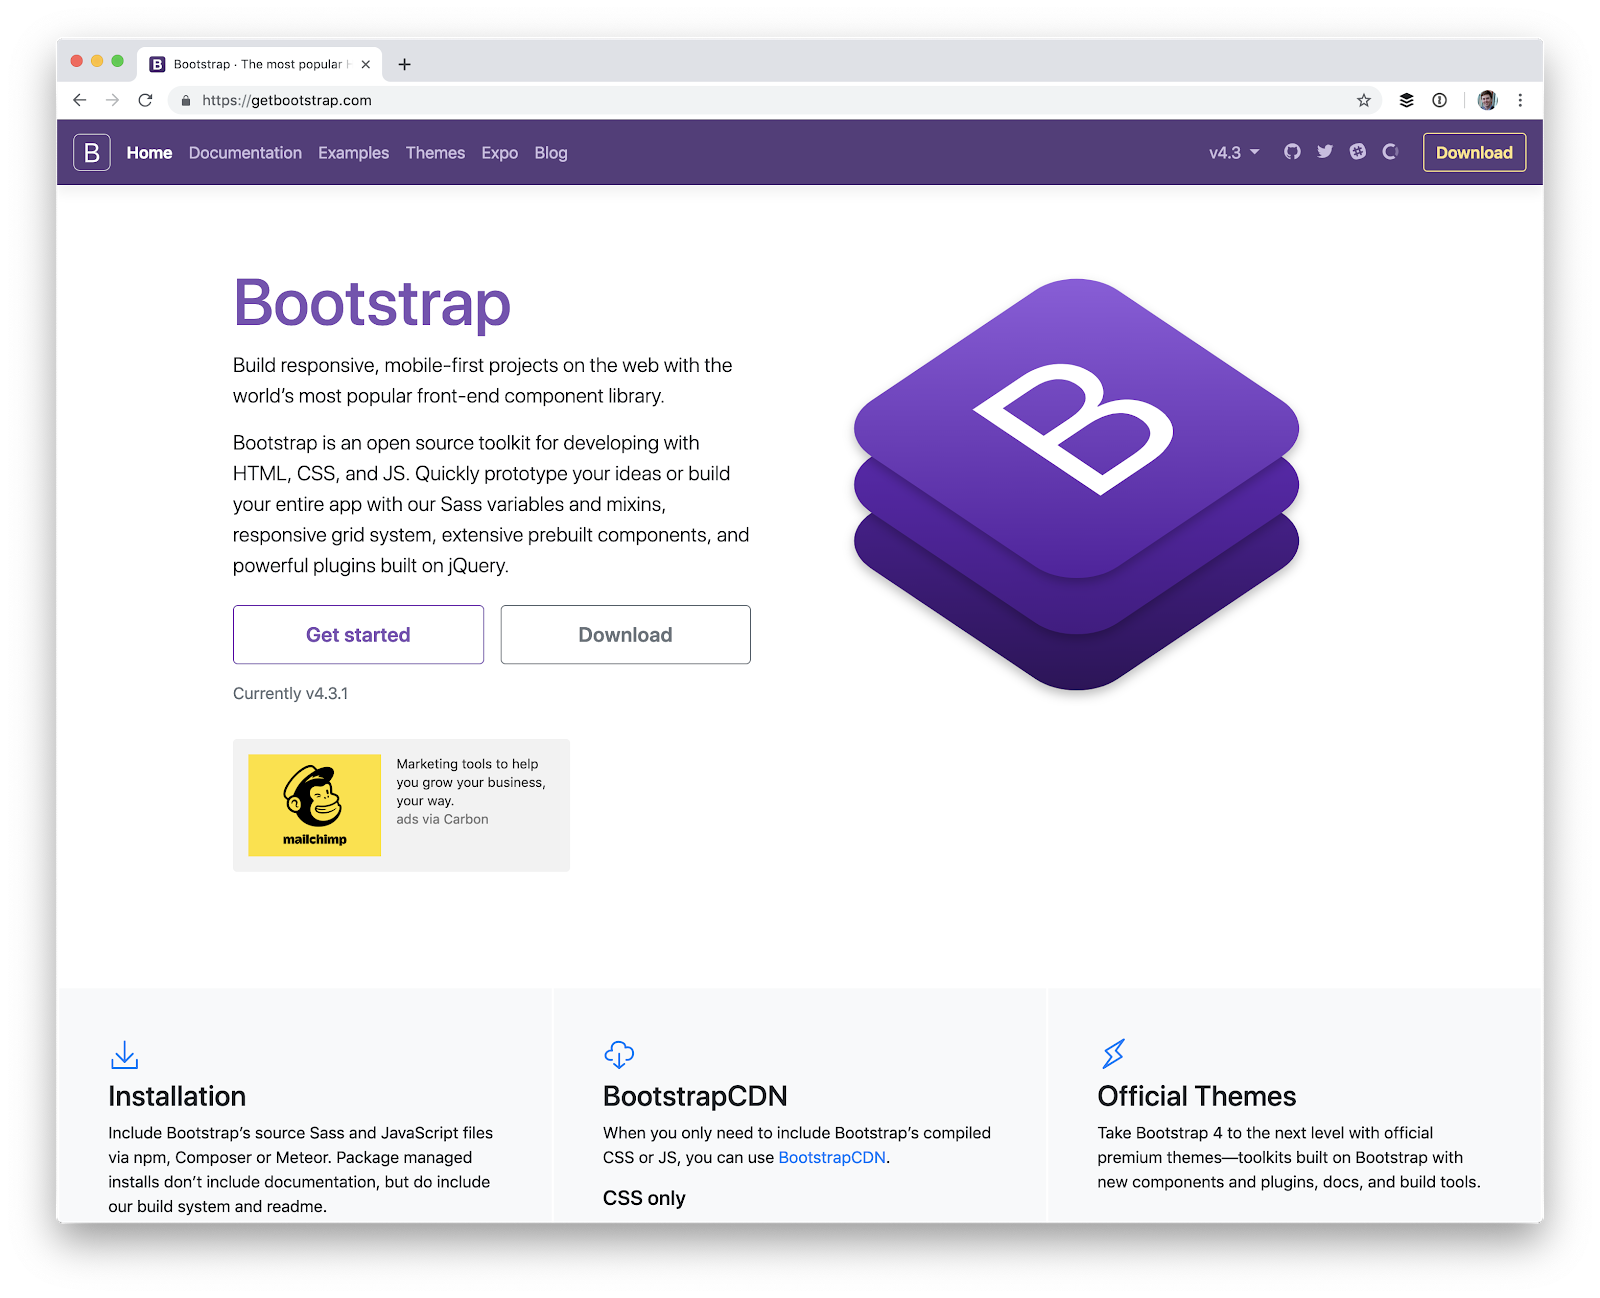
Task: Open a new browser tab
Action: [x=404, y=64]
